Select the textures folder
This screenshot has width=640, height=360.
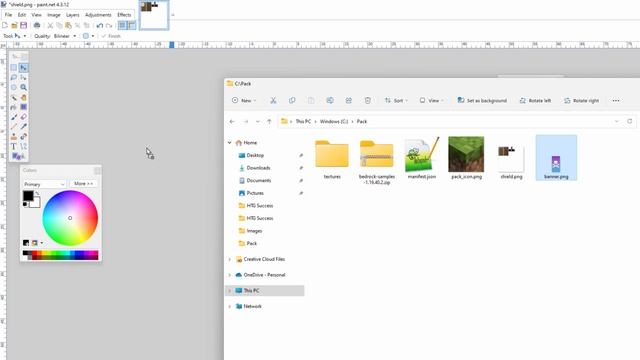pos(332,159)
